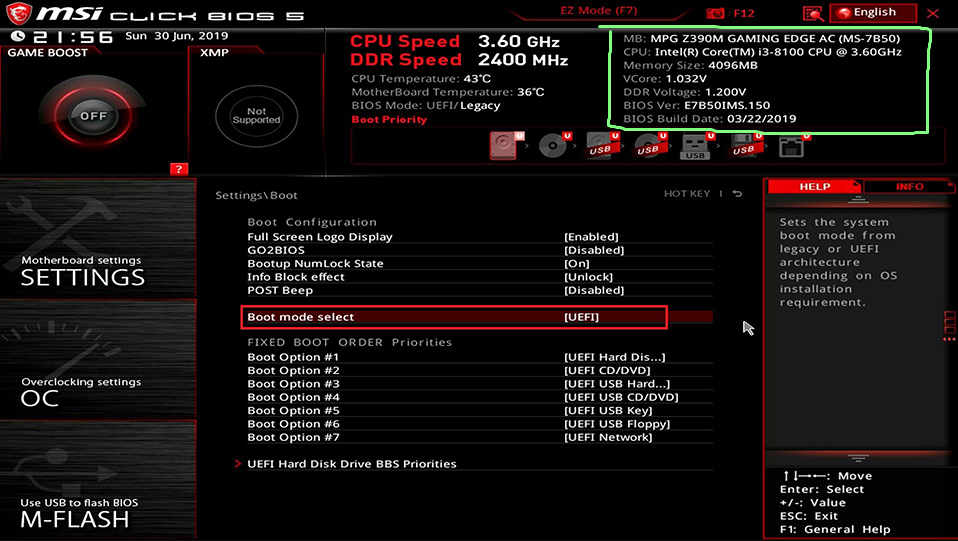Click the Boot Priority label
Screen dimensions: 958x541
pyautogui.click(x=389, y=120)
